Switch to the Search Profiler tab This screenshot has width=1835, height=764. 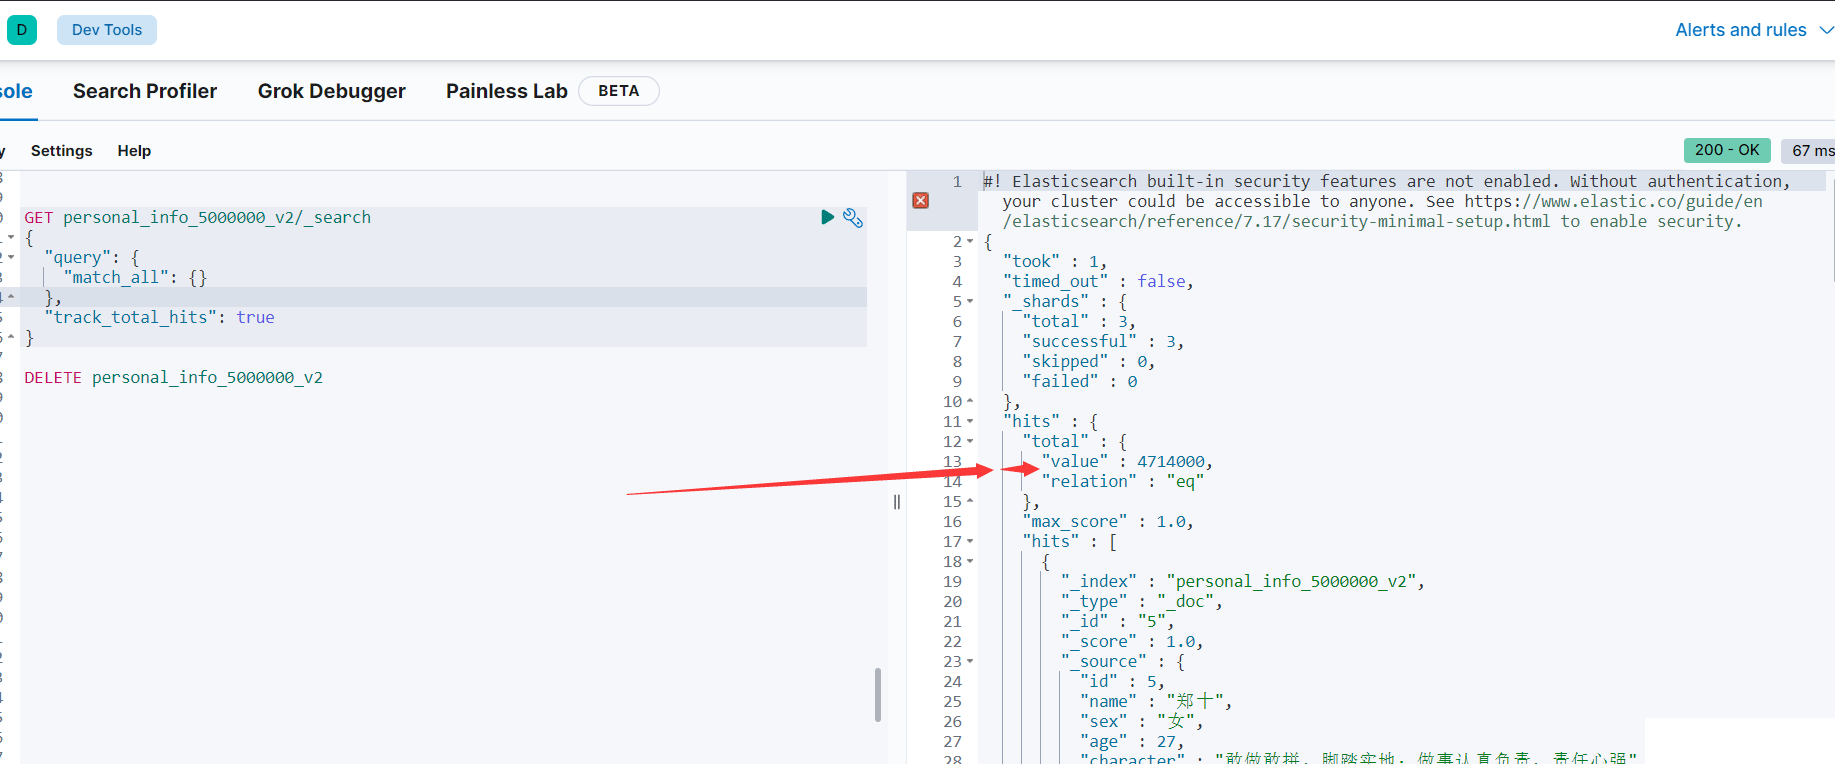pos(145,91)
